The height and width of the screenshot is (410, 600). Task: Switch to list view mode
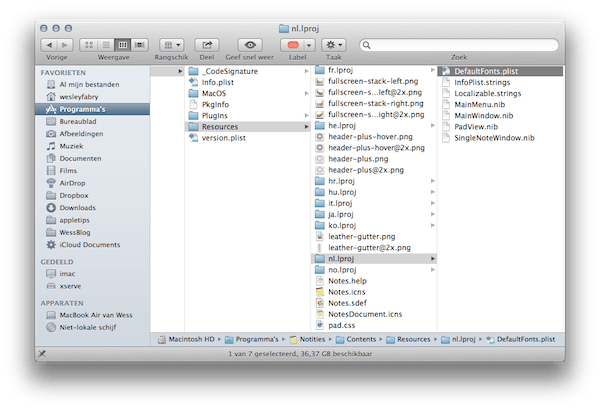(x=106, y=45)
